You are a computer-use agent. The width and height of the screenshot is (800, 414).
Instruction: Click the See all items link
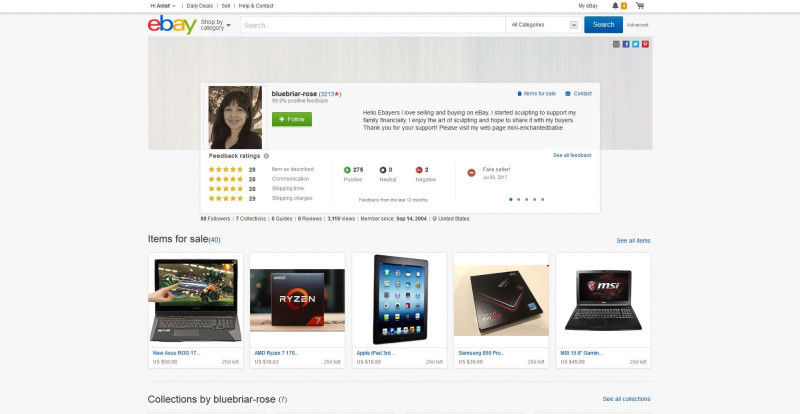[633, 241]
